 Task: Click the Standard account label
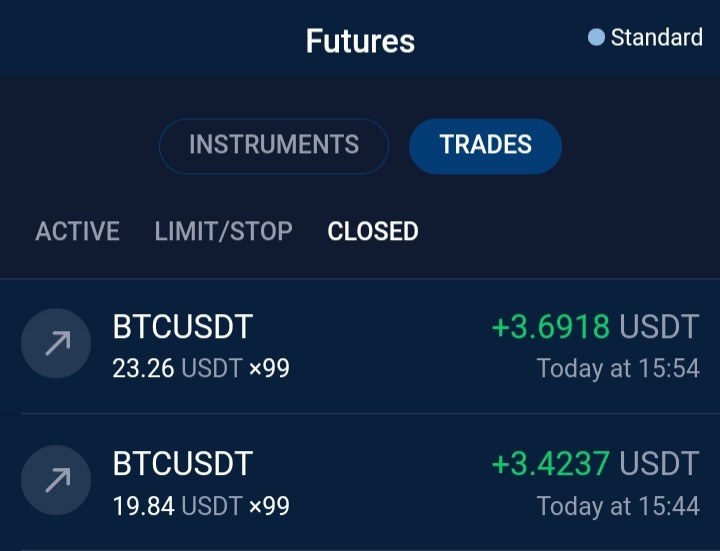(657, 38)
